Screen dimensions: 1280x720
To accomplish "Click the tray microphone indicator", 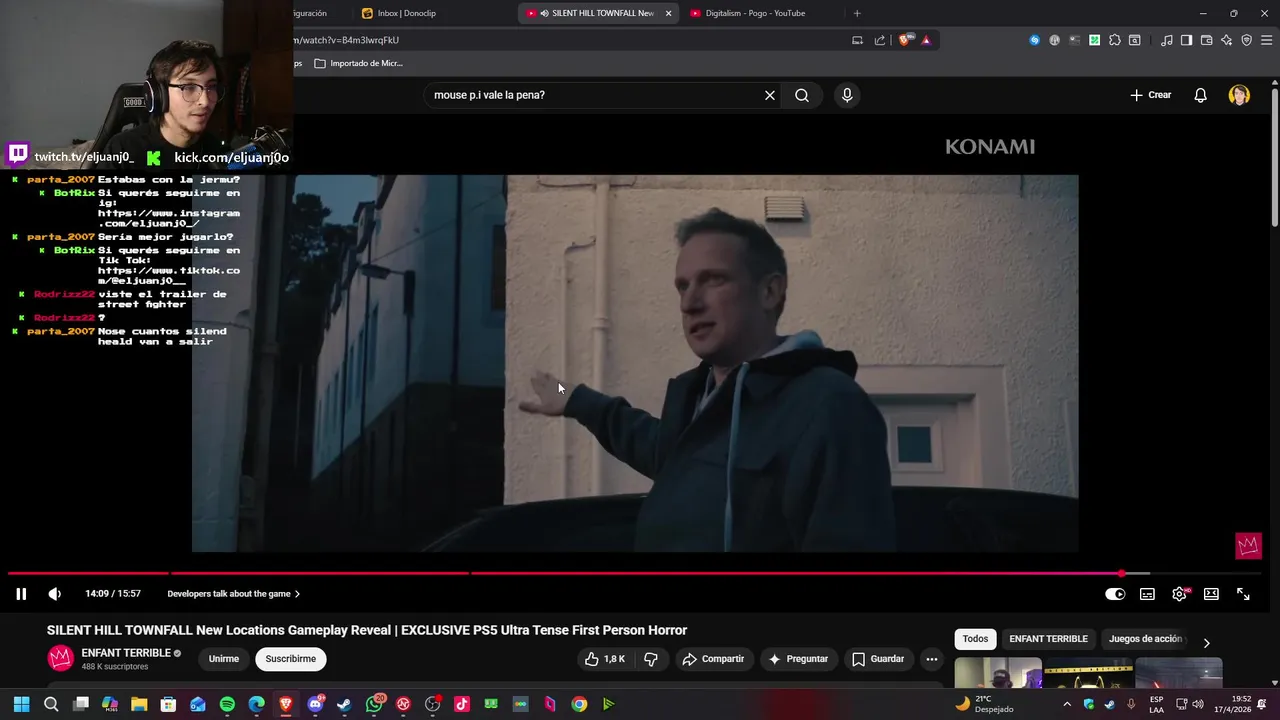I will coord(1131,704).
